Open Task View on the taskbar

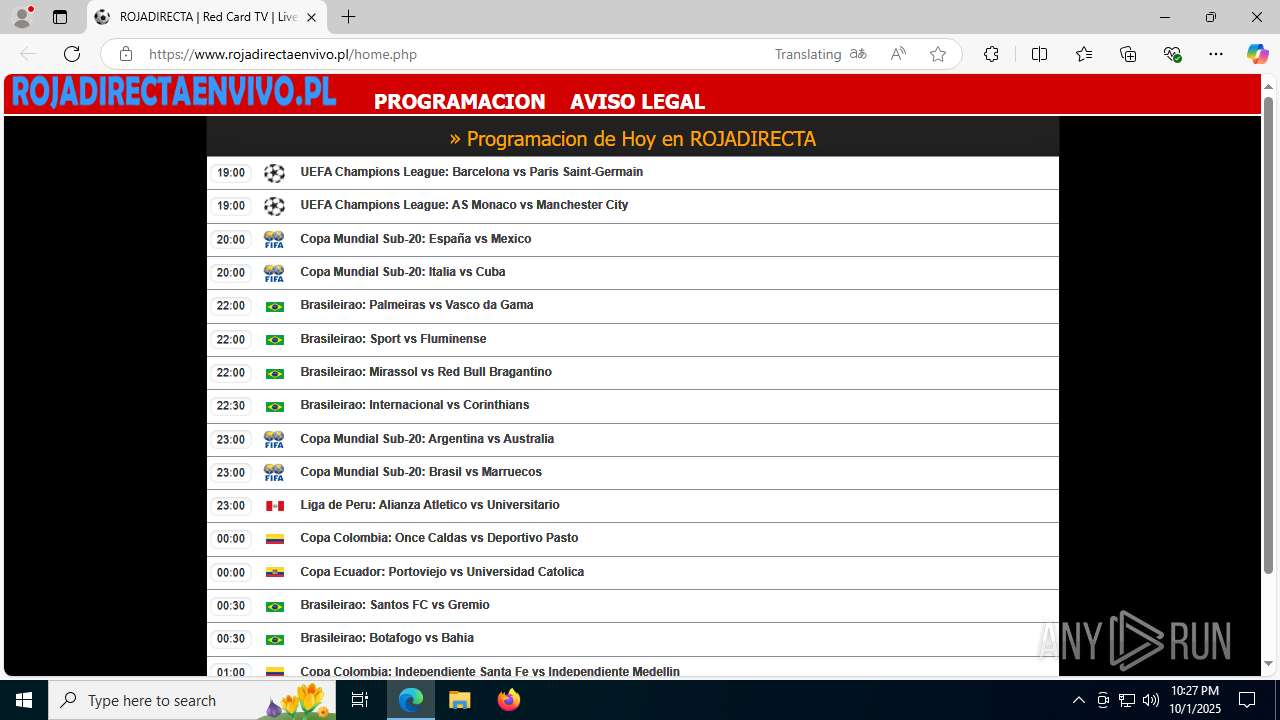361,700
